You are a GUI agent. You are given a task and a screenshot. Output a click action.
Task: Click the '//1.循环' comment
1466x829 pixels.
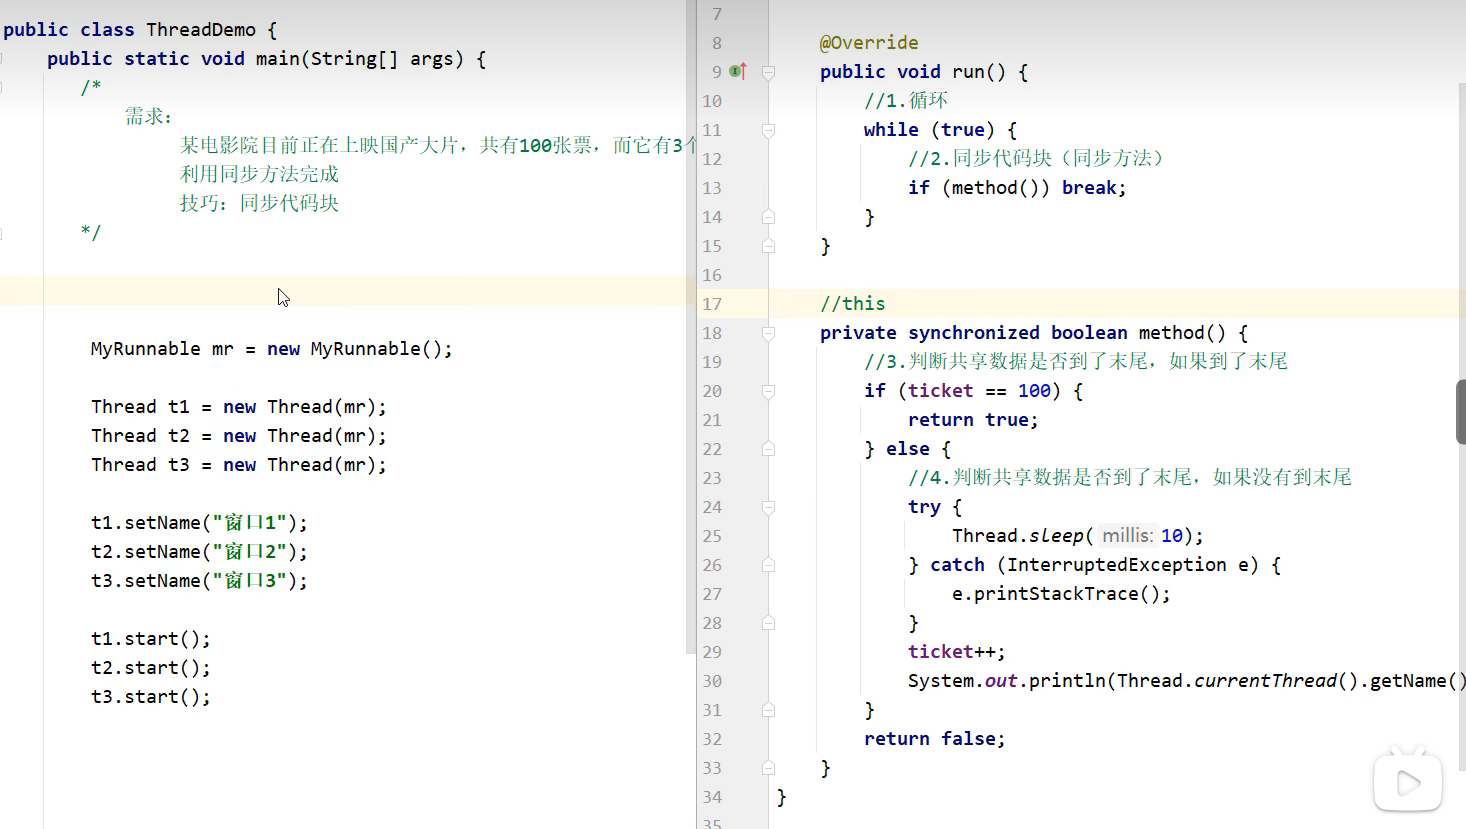[x=906, y=101]
